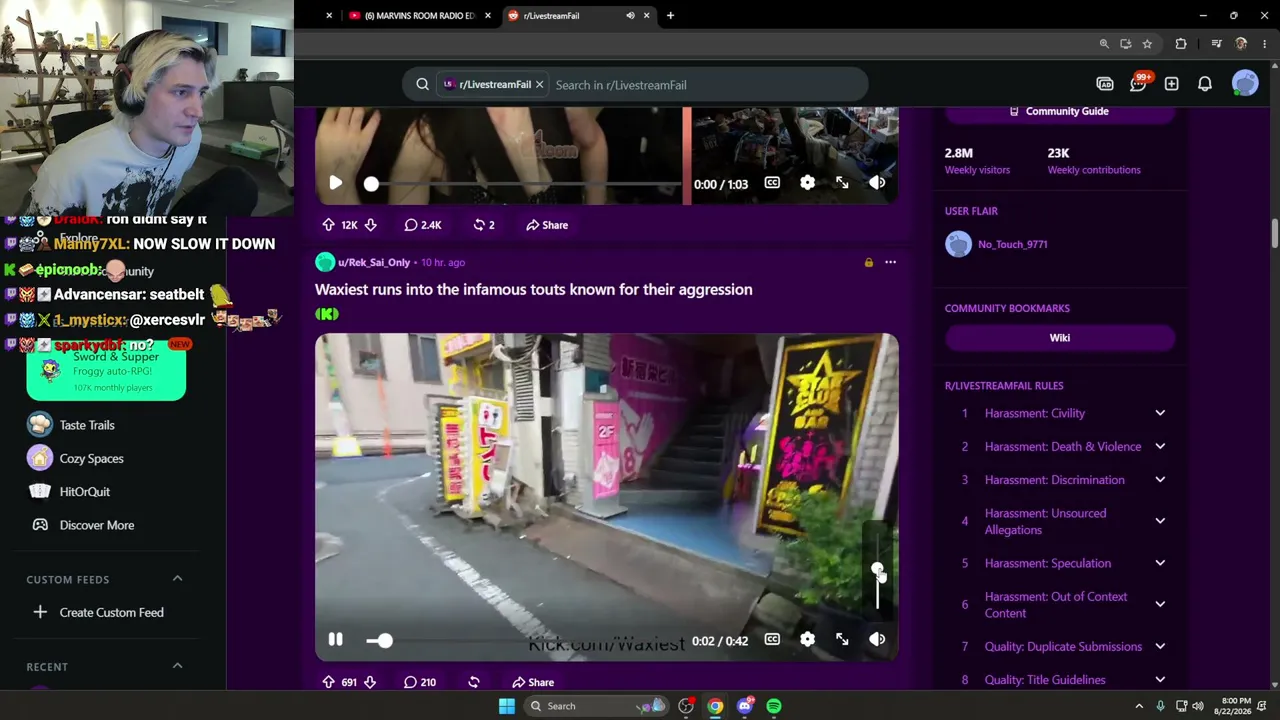Pause the Waxiest video

336,639
